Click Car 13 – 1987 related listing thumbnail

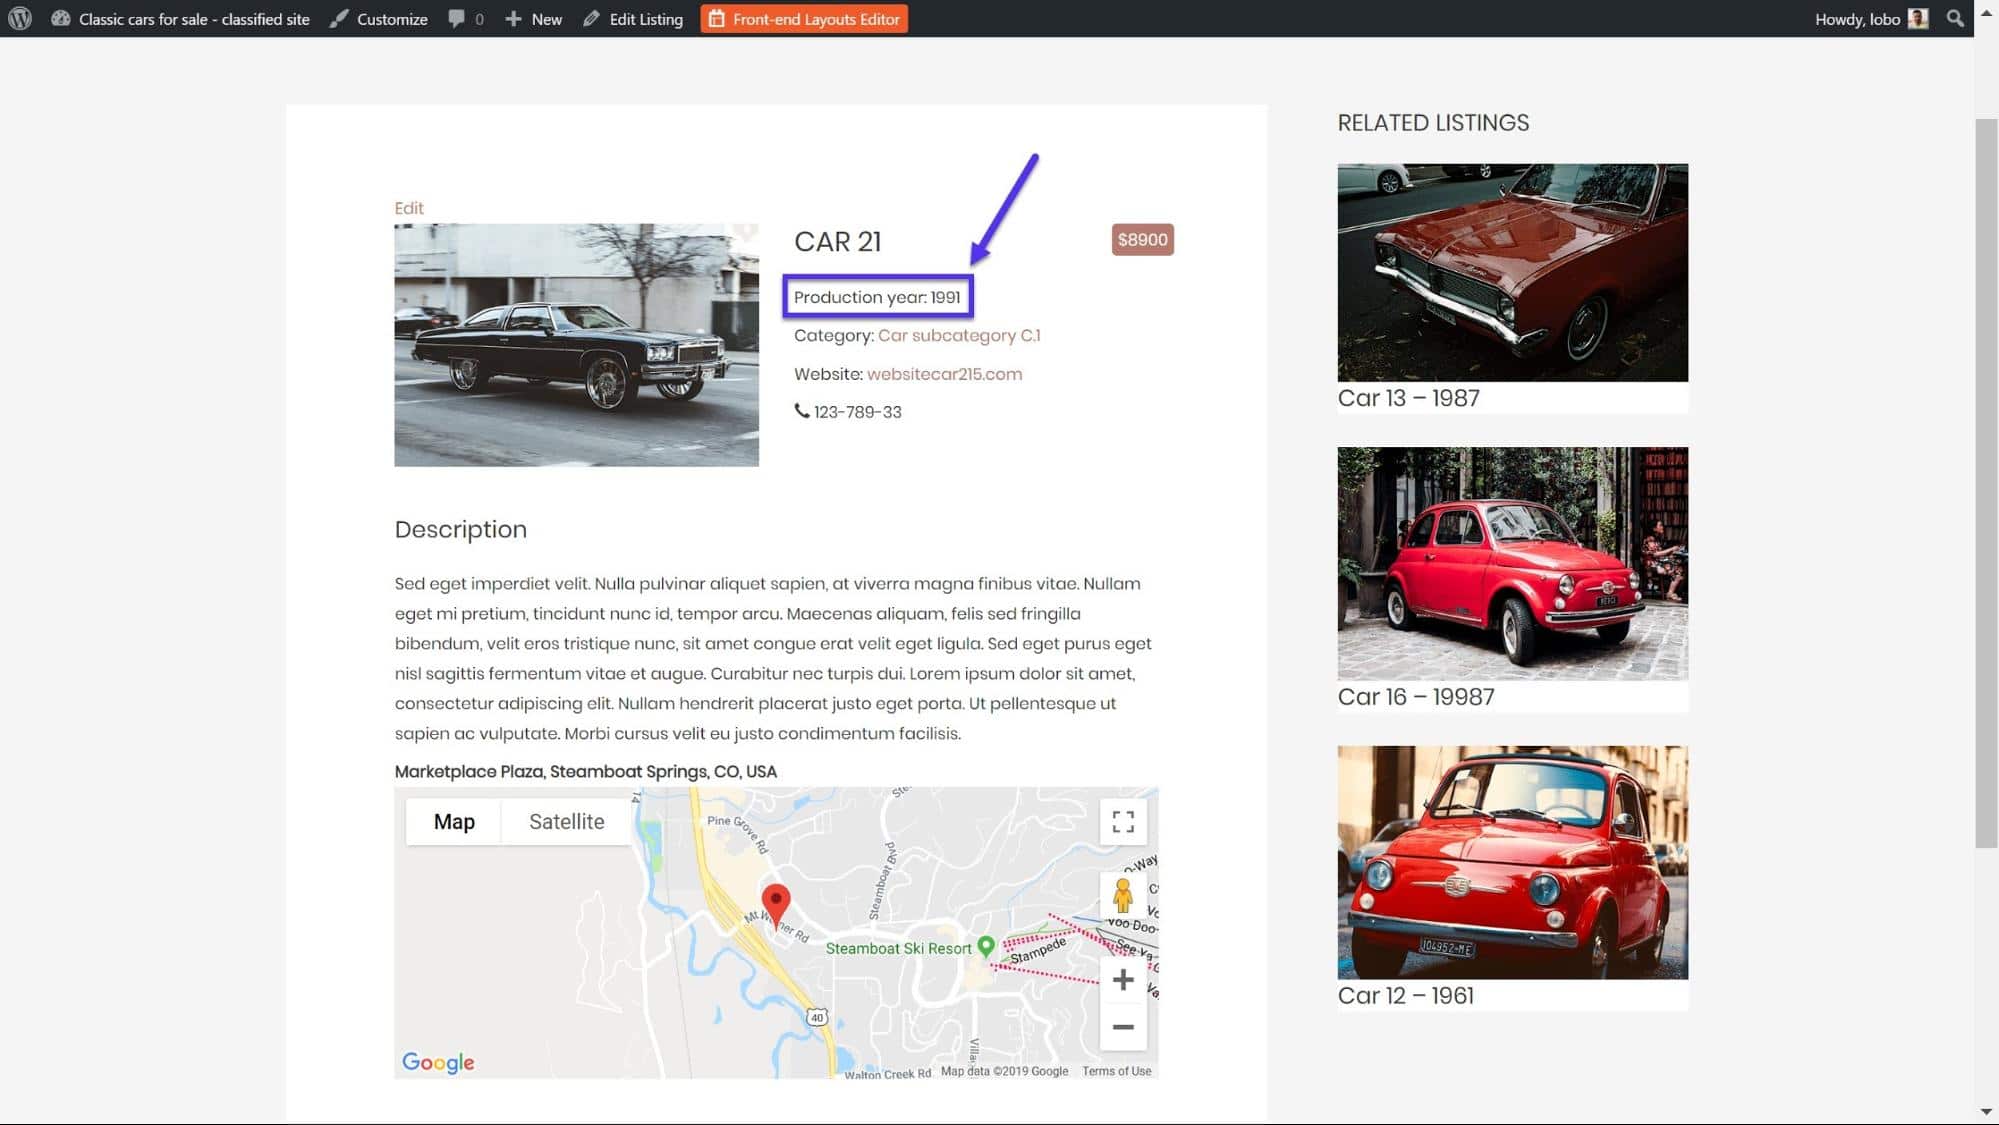coord(1513,272)
